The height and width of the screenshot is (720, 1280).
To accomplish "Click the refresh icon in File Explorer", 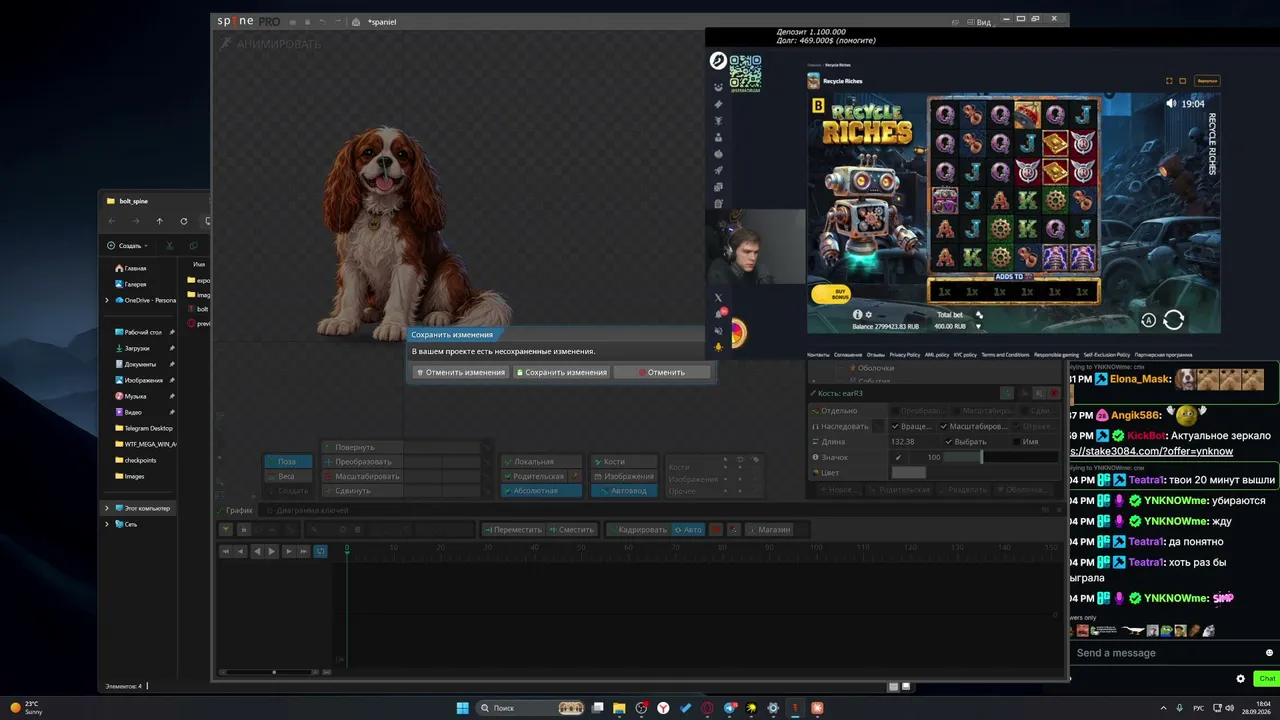I will tap(184, 221).
